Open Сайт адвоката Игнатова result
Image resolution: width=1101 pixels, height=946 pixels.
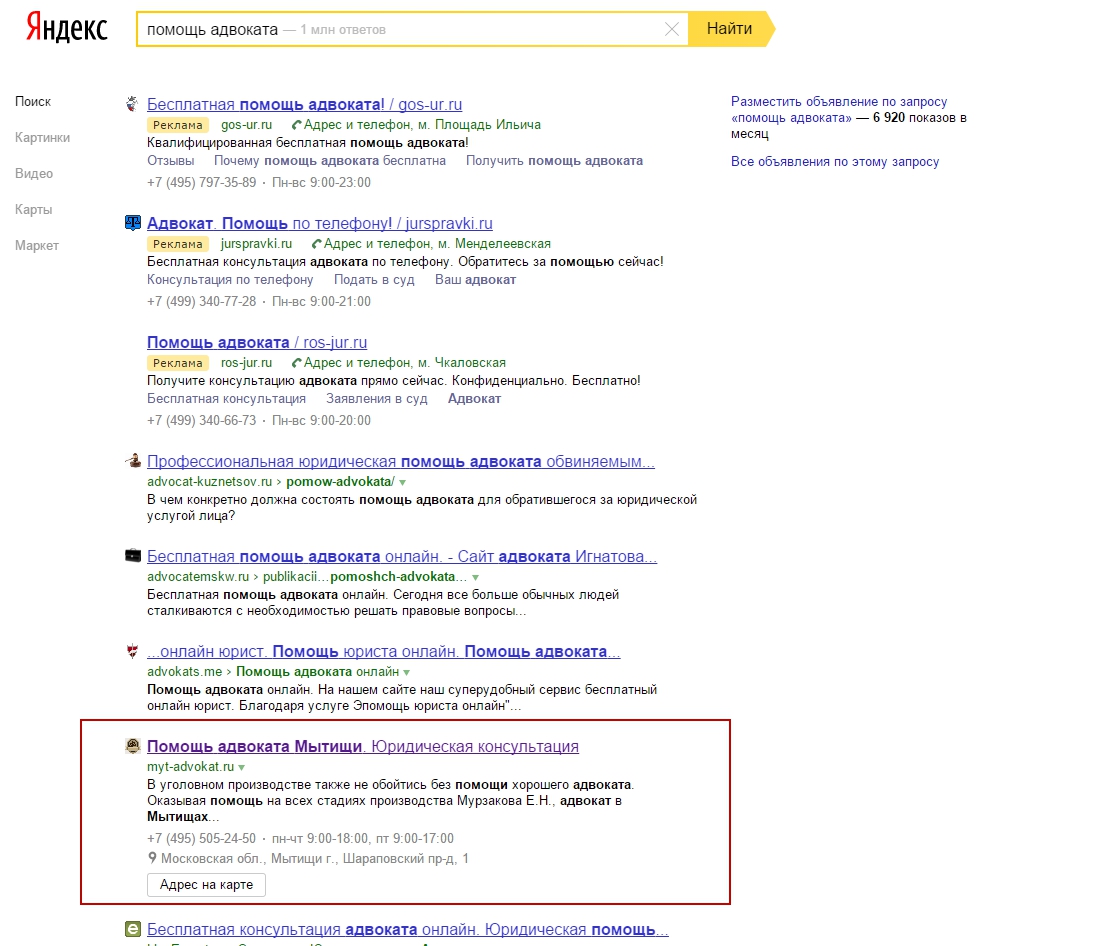click(402, 556)
